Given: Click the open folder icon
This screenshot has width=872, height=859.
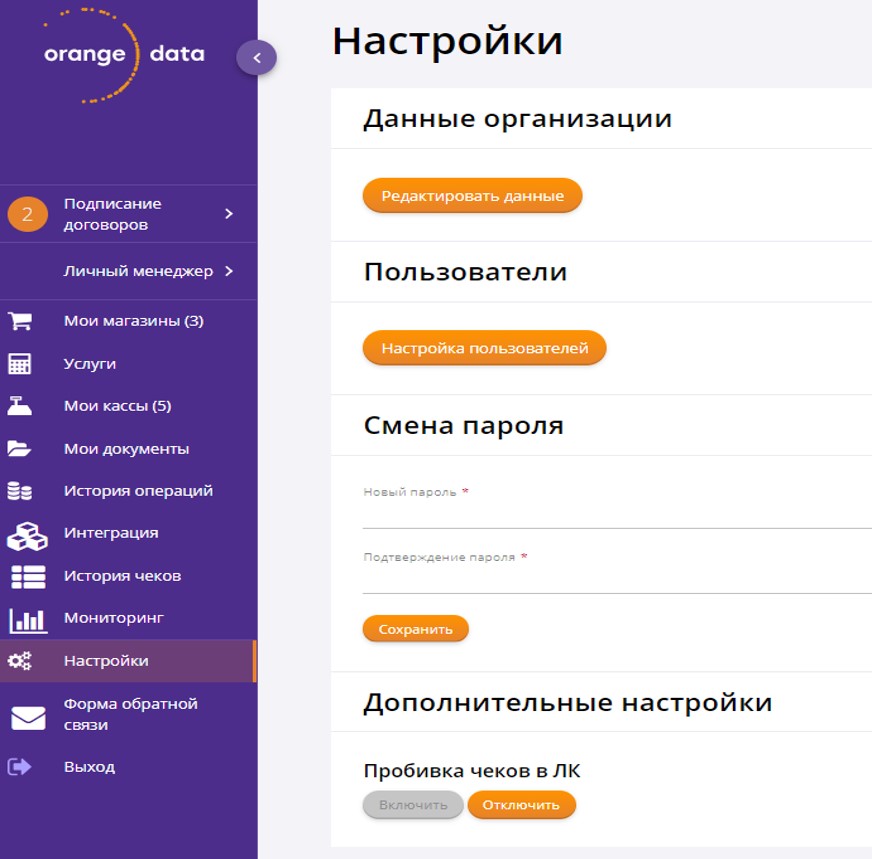Looking at the screenshot, I should tap(19, 448).
